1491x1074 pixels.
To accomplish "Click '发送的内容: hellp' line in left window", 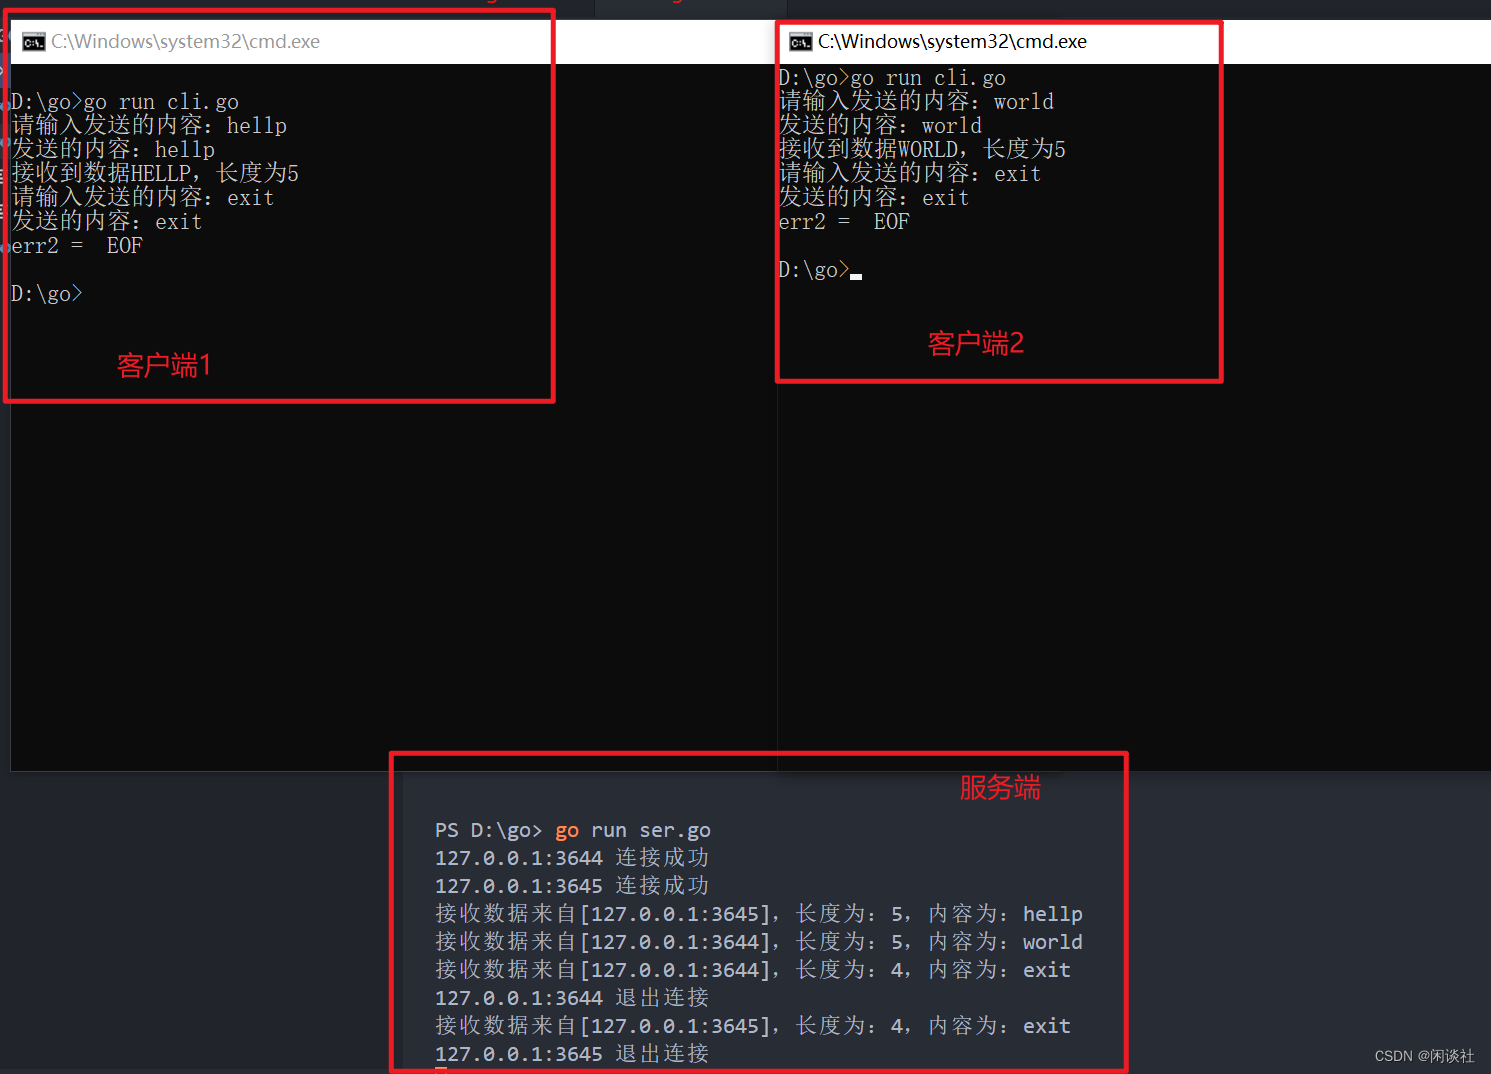I will pyautogui.click(x=114, y=150).
